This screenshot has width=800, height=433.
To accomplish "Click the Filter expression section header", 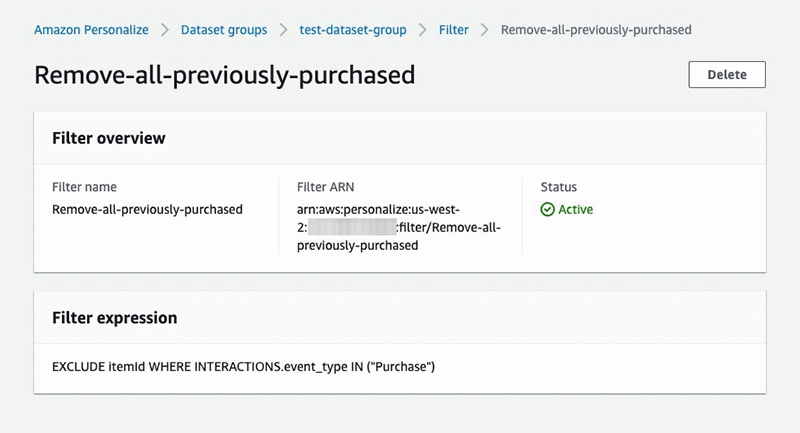I will click(x=114, y=318).
